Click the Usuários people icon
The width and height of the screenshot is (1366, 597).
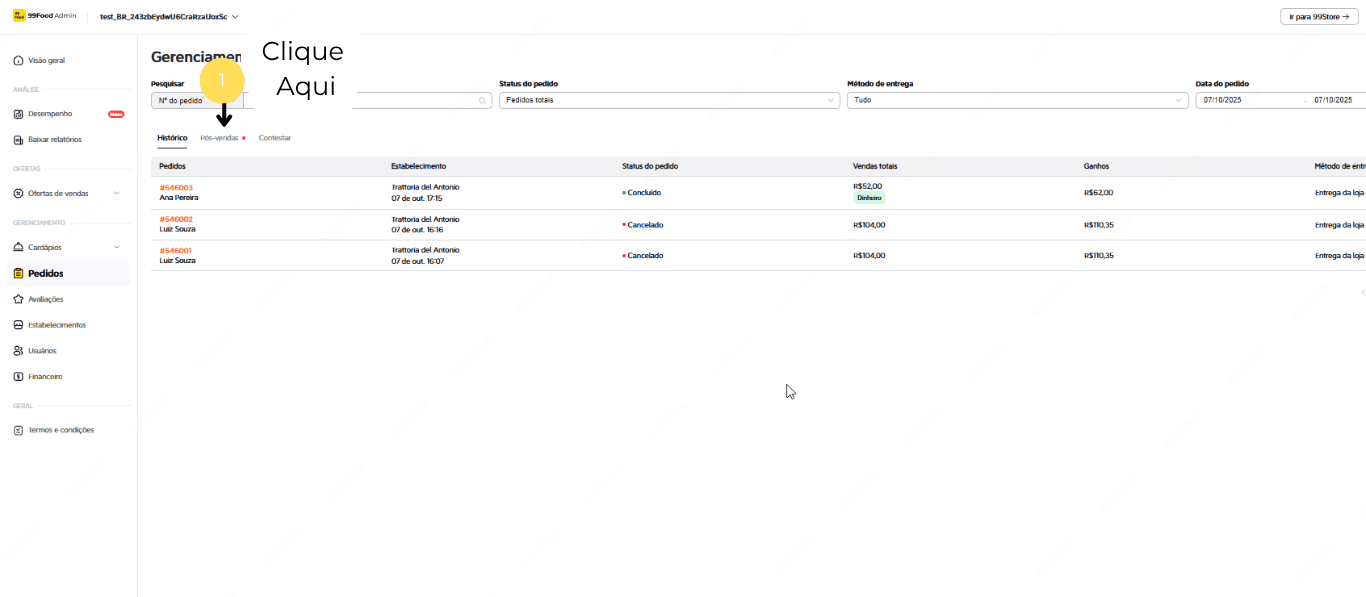click(18, 351)
